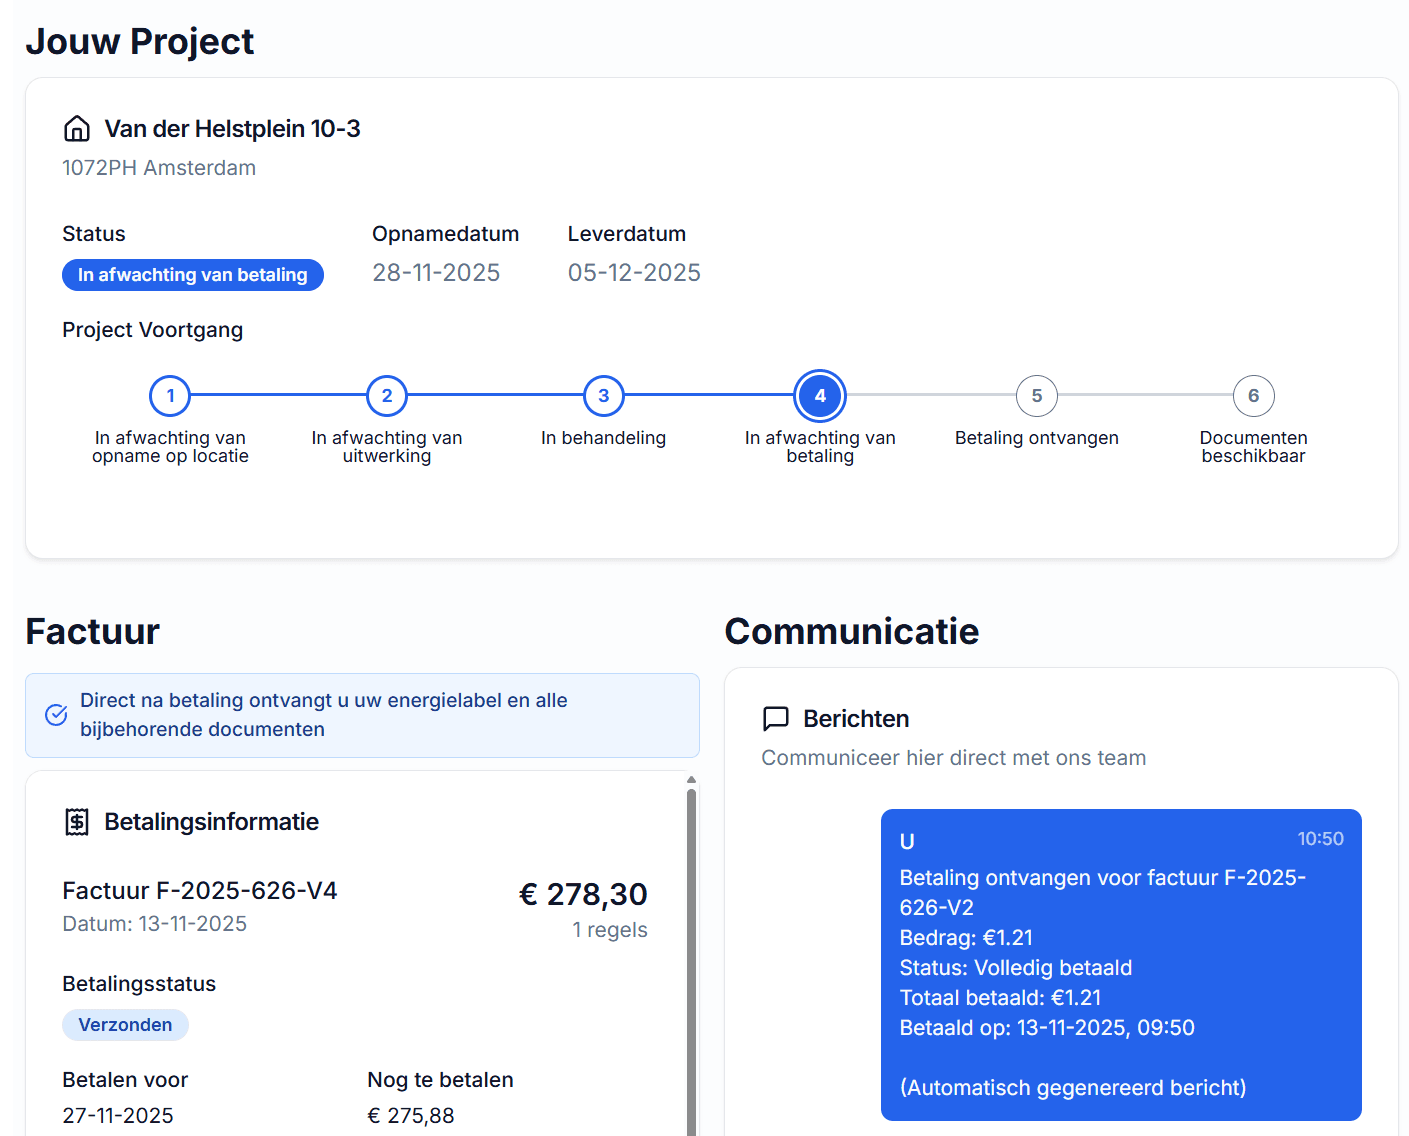
Task: Select step 2 'In afwachting van uitwerking'
Action: pos(387,396)
